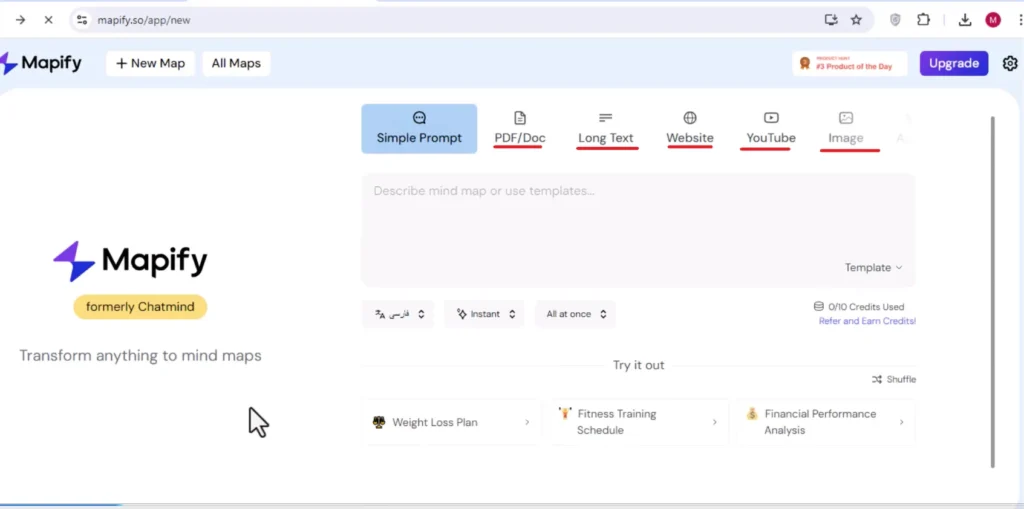Click the large Mapify logo on left
Screen dimensions: 1024x509
(x=131, y=261)
